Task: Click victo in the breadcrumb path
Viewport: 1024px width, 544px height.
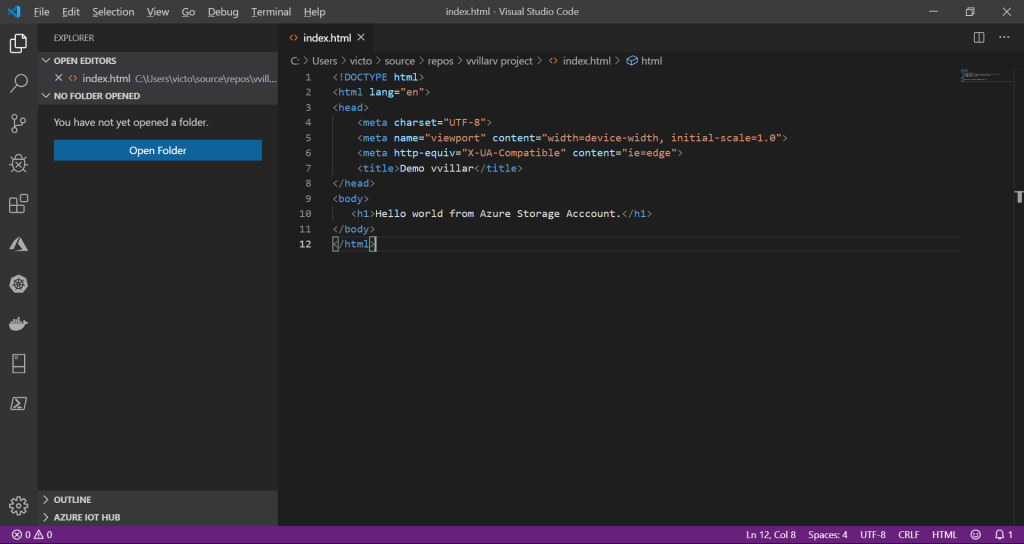Action: 360,61
